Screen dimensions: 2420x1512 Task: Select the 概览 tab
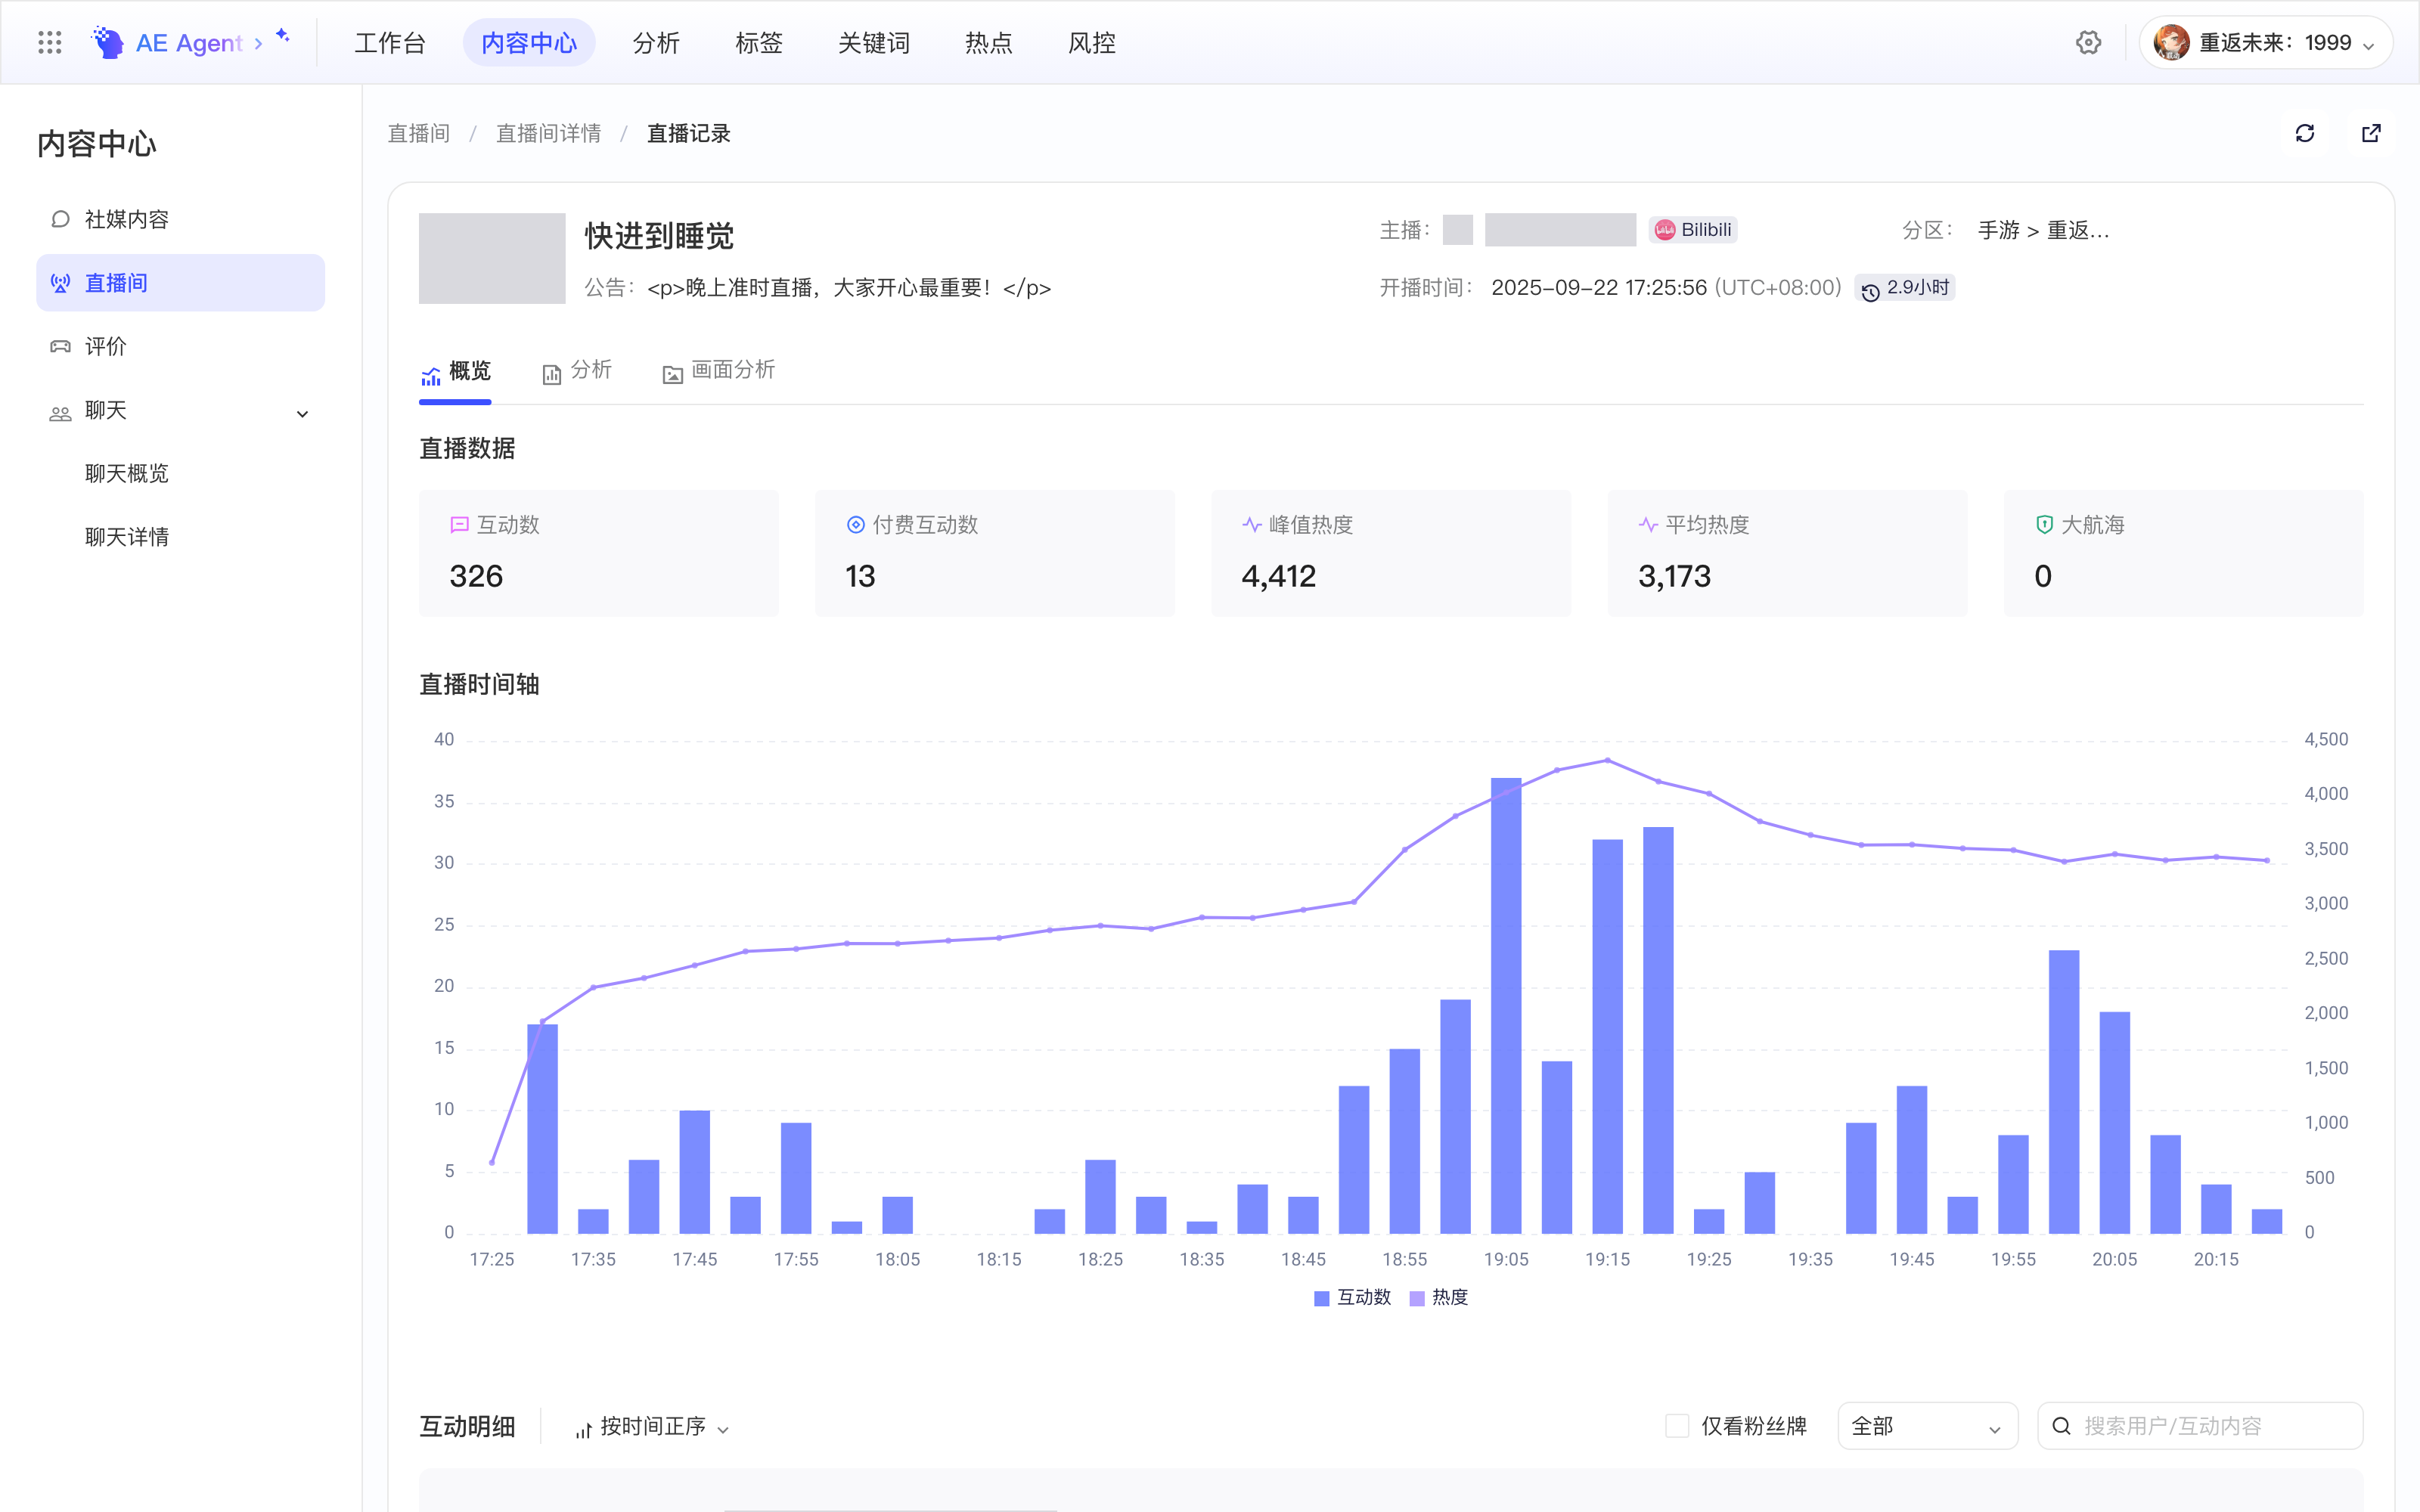click(x=455, y=371)
